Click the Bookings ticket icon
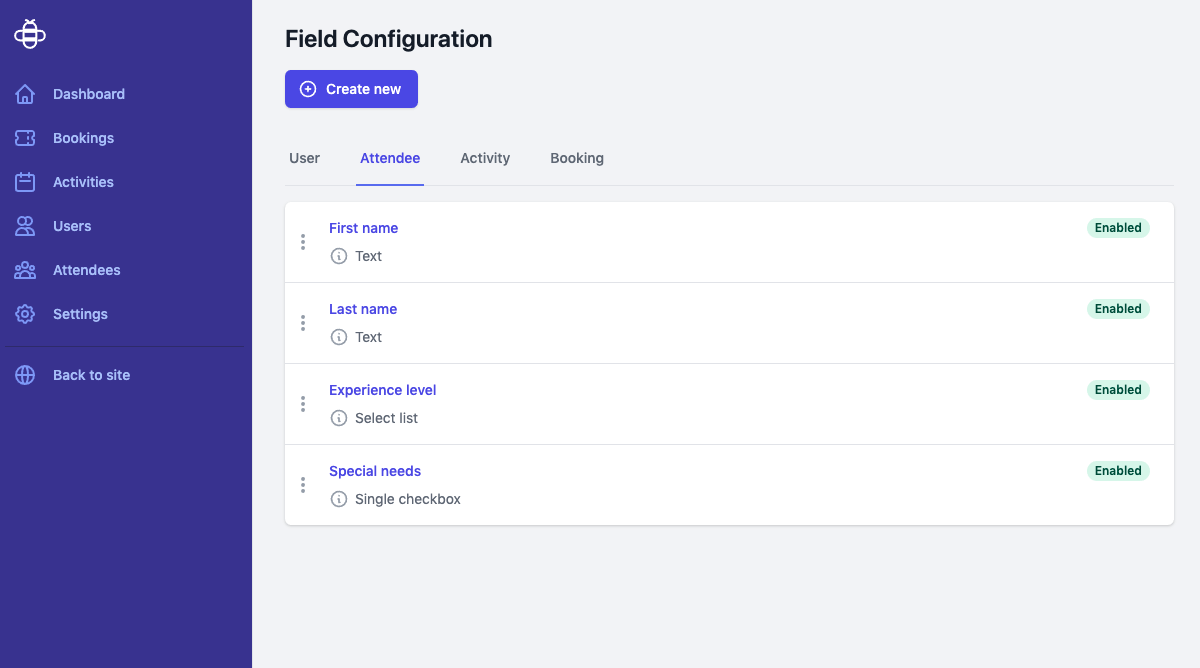 tap(25, 138)
